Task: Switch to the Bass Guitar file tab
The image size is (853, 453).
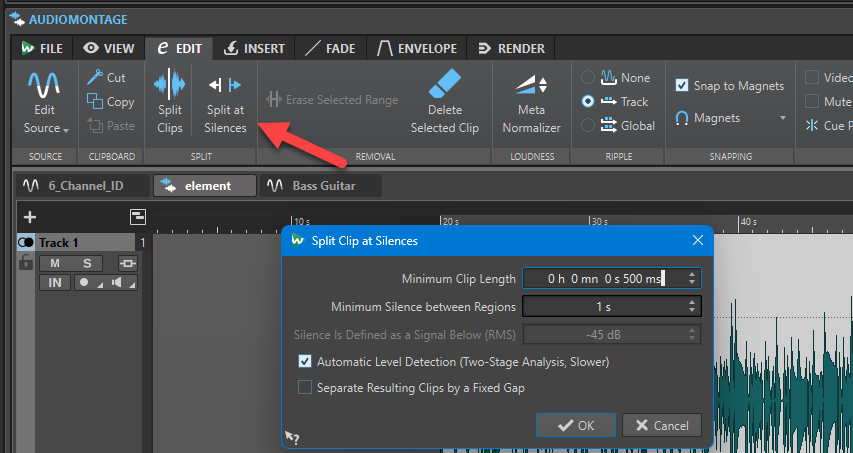Action: 321,186
